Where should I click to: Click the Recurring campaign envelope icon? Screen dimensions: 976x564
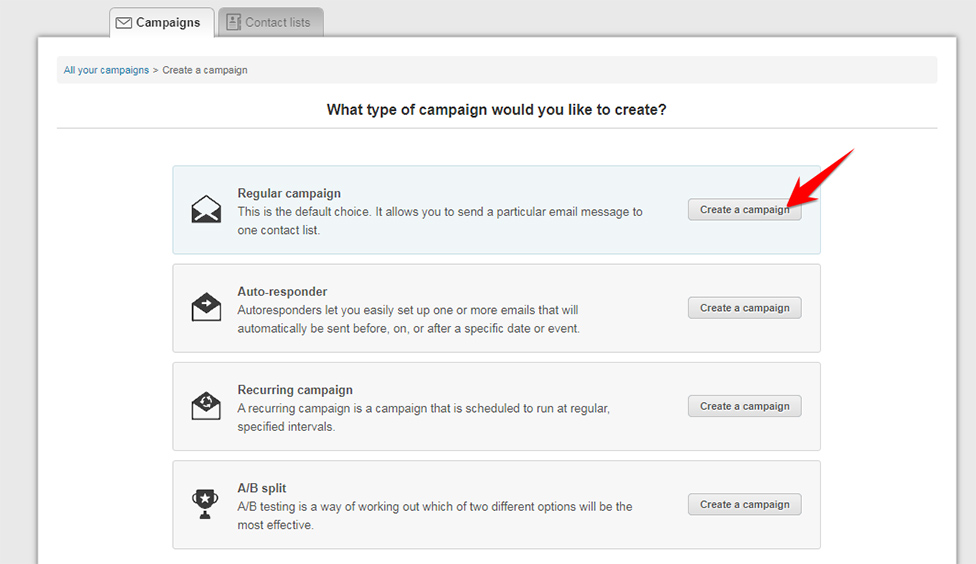(x=206, y=405)
